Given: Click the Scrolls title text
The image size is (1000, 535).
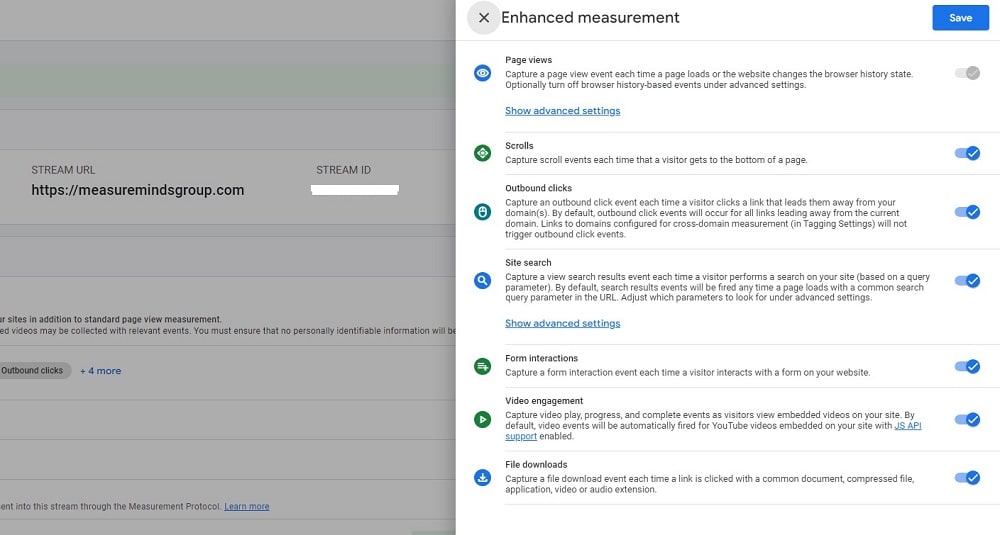Looking at the screenshot, I should [519, 145].
